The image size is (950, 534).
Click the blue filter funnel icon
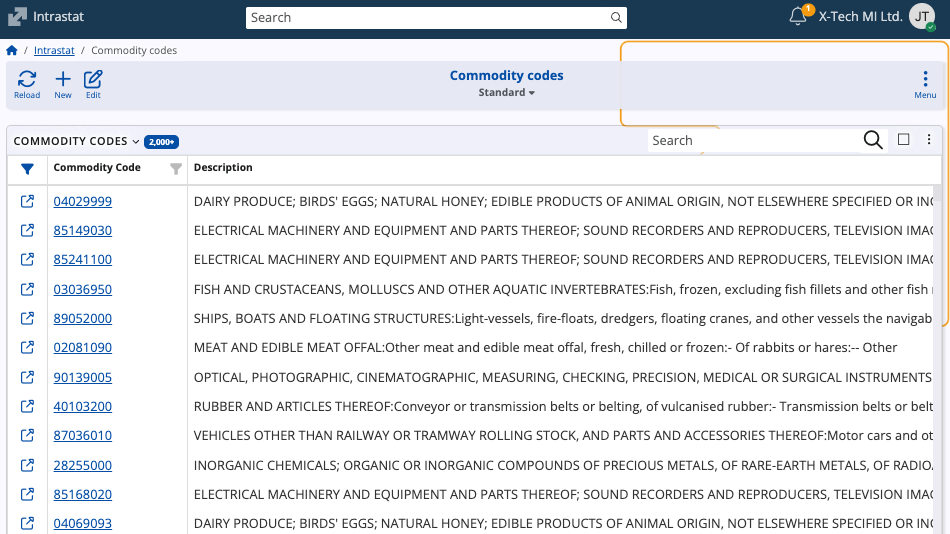pyautogui.click(x=28, y=169)
